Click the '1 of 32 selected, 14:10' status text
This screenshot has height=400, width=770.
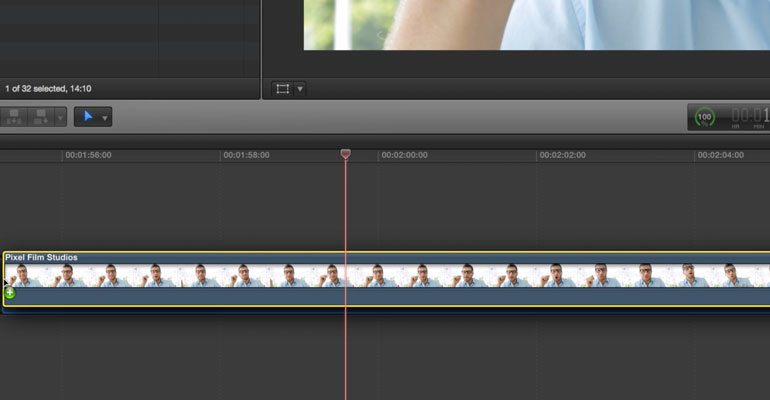[x=48, y=89]
